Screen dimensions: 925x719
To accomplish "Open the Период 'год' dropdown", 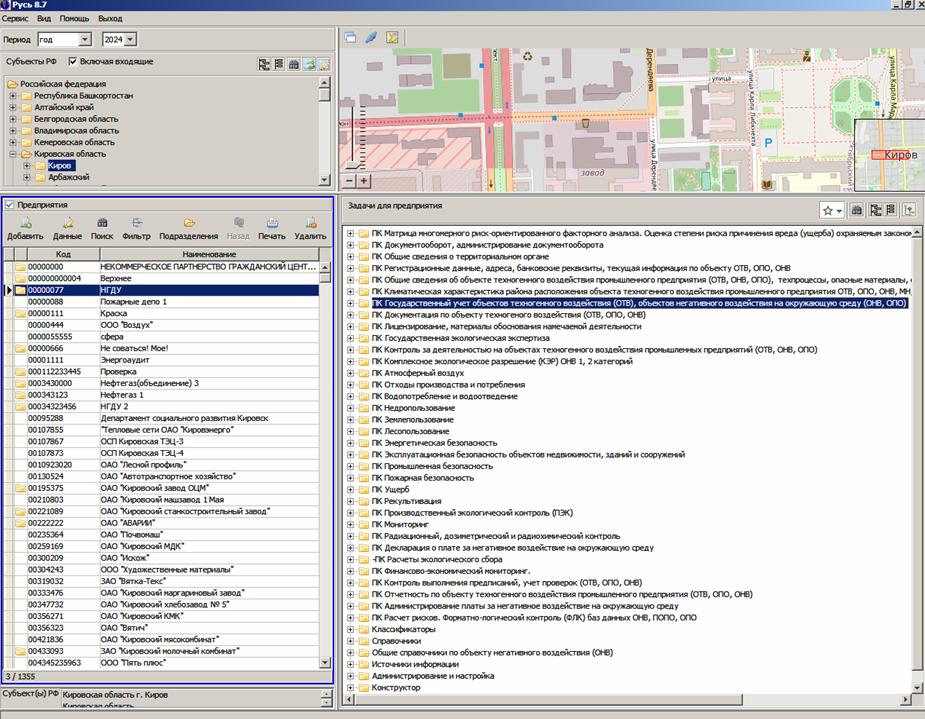I will [84, 40].
